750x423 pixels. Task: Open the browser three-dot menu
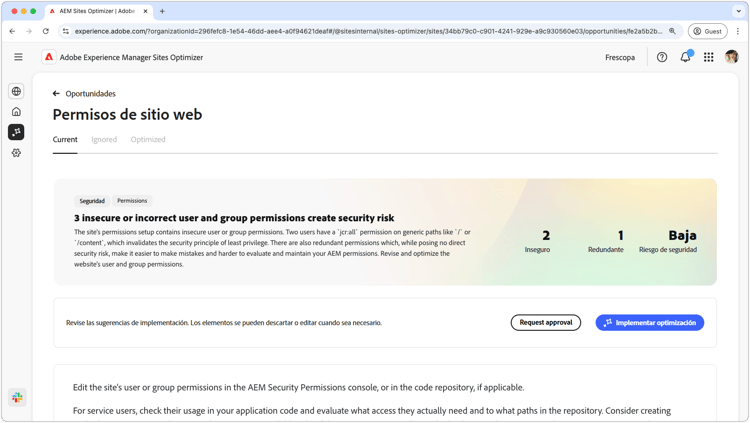(x=738, y=31)
